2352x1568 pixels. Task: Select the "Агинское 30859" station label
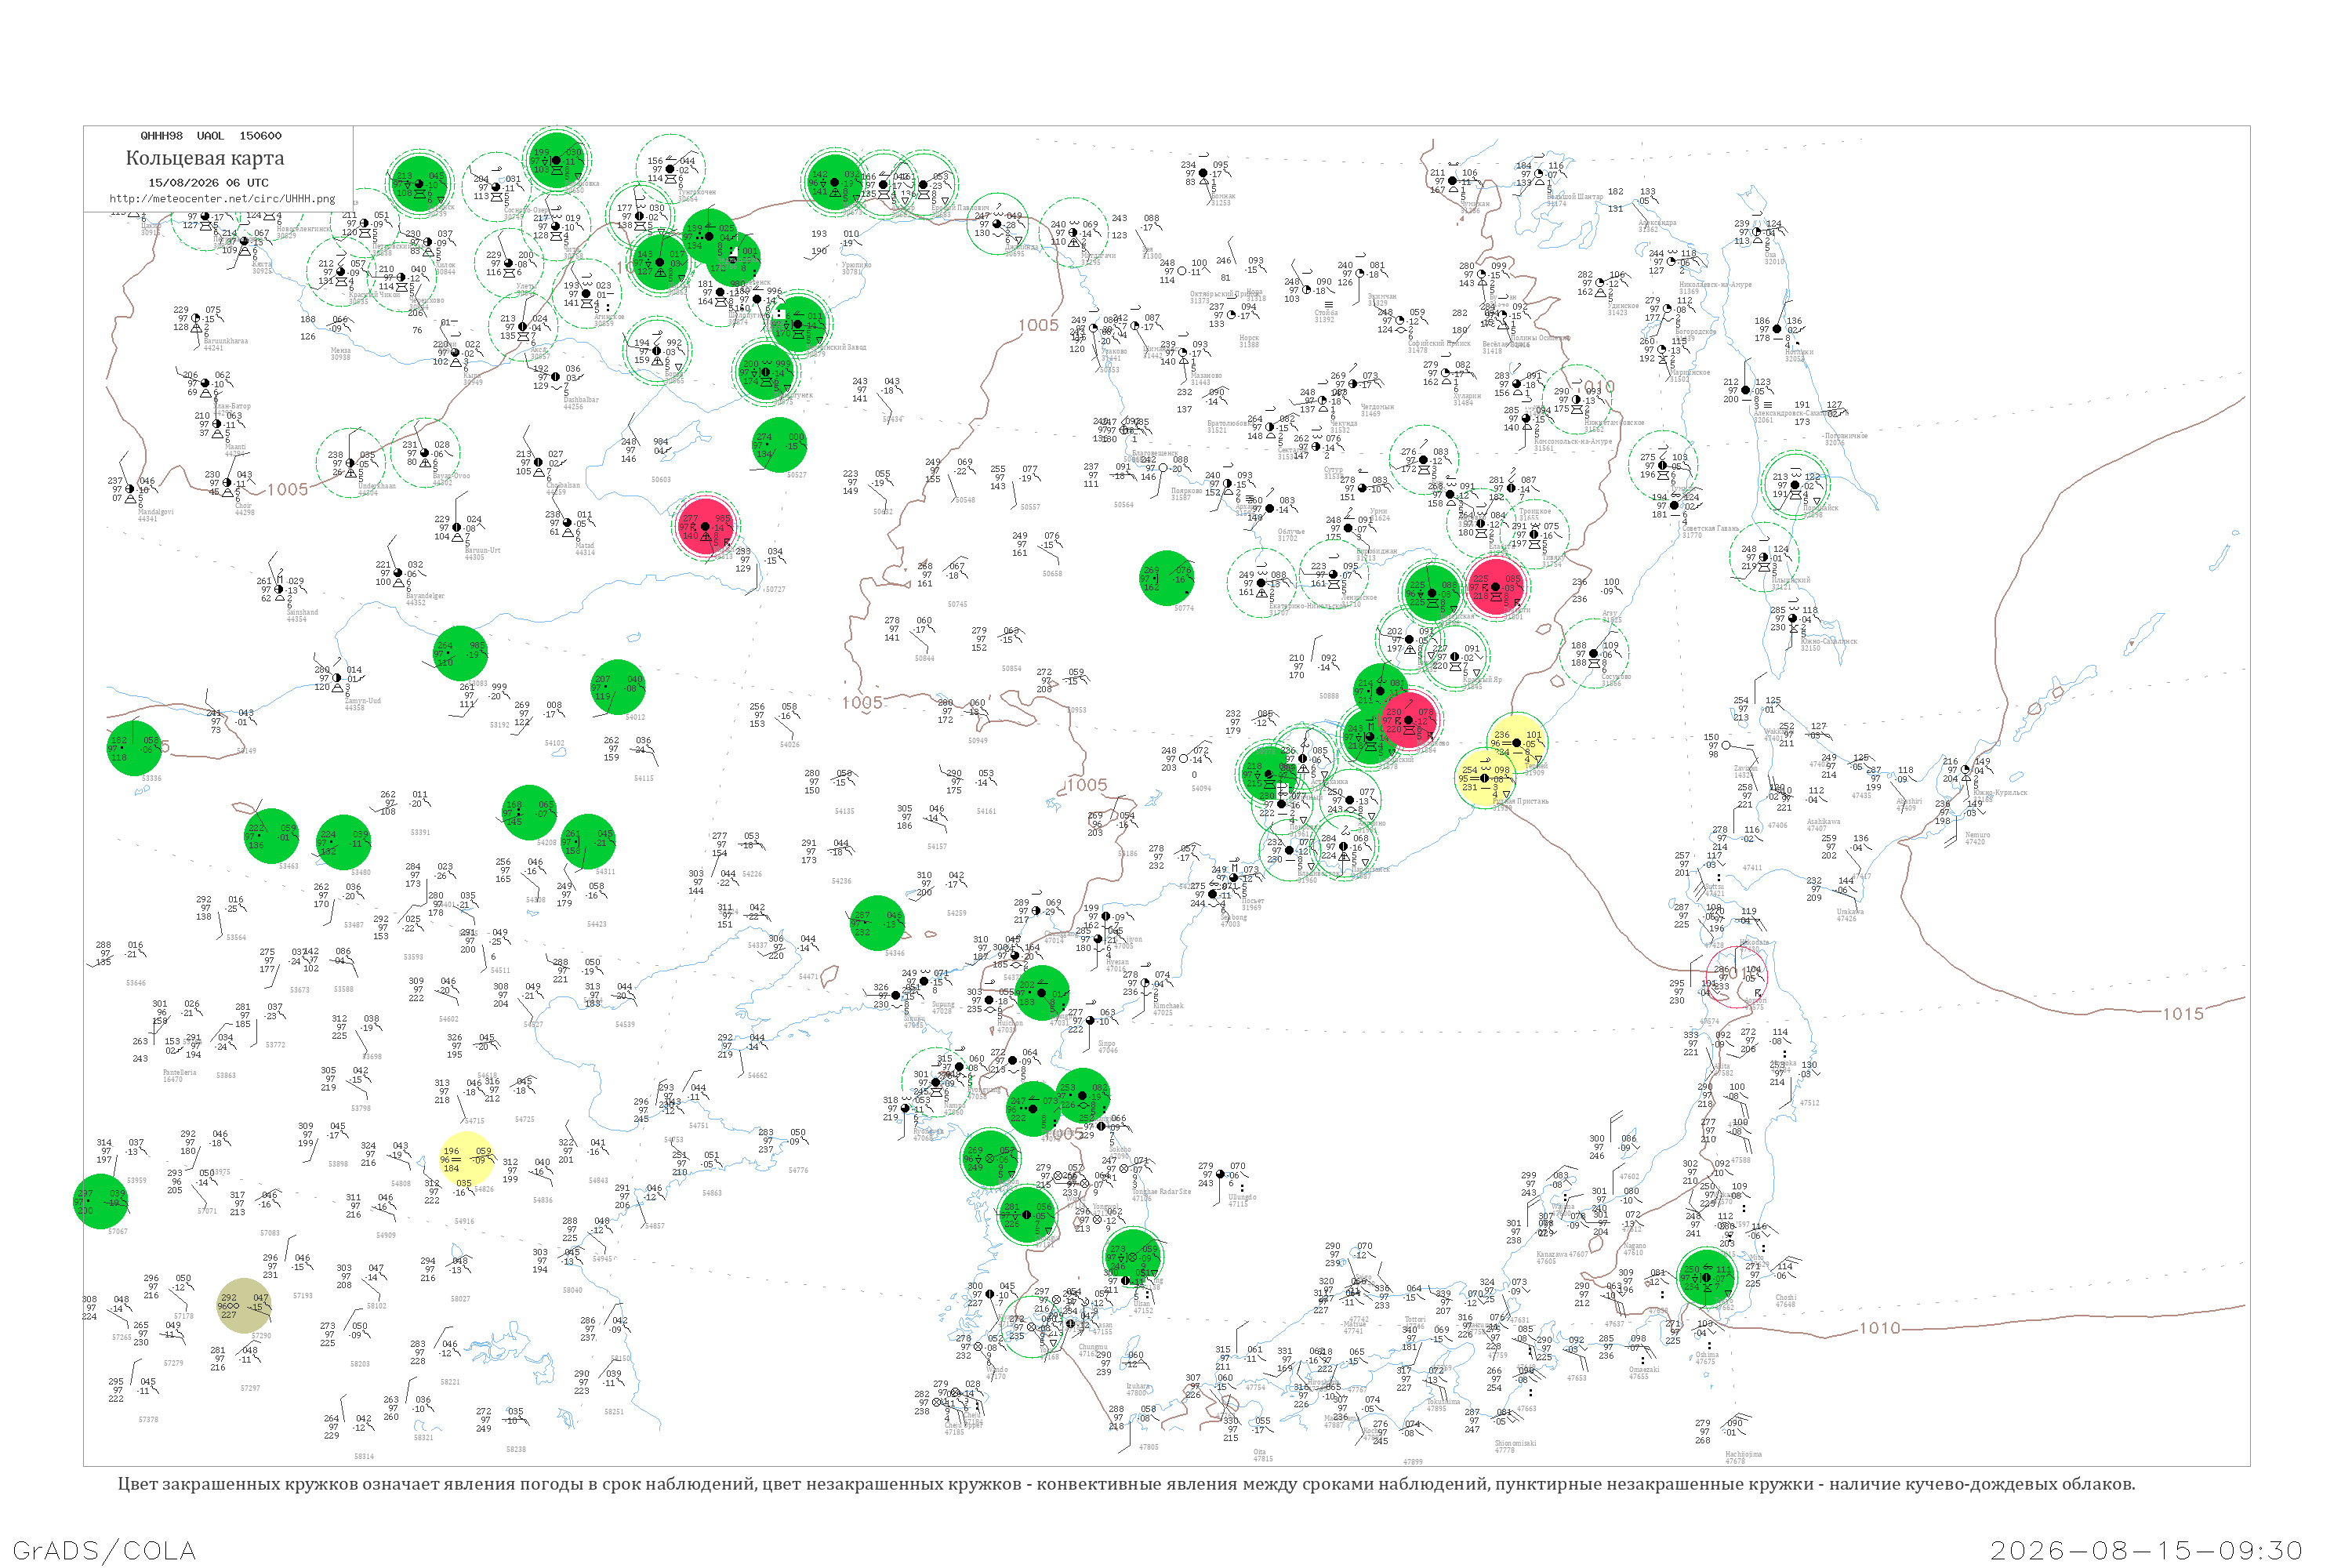tap(608, 320)
